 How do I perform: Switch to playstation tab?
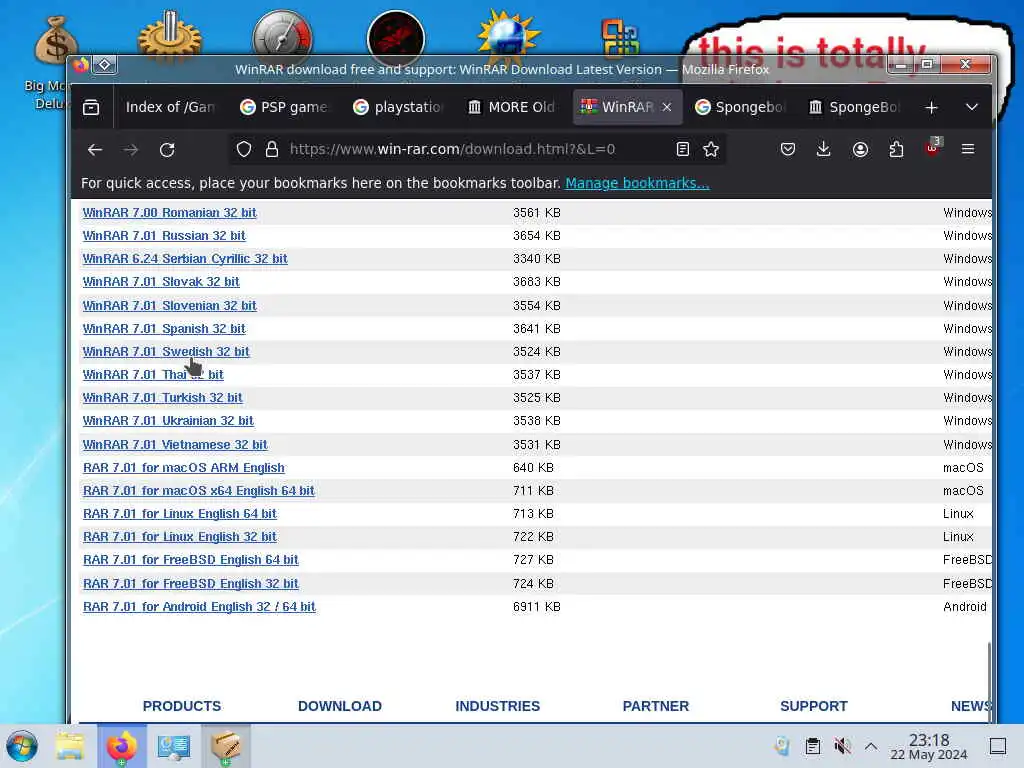(398, 107)
